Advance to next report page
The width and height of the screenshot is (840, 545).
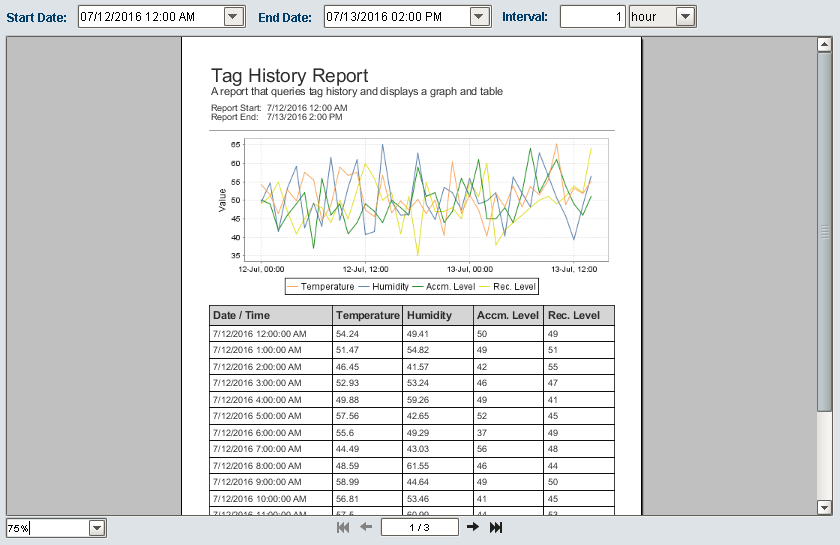(473, 527)
